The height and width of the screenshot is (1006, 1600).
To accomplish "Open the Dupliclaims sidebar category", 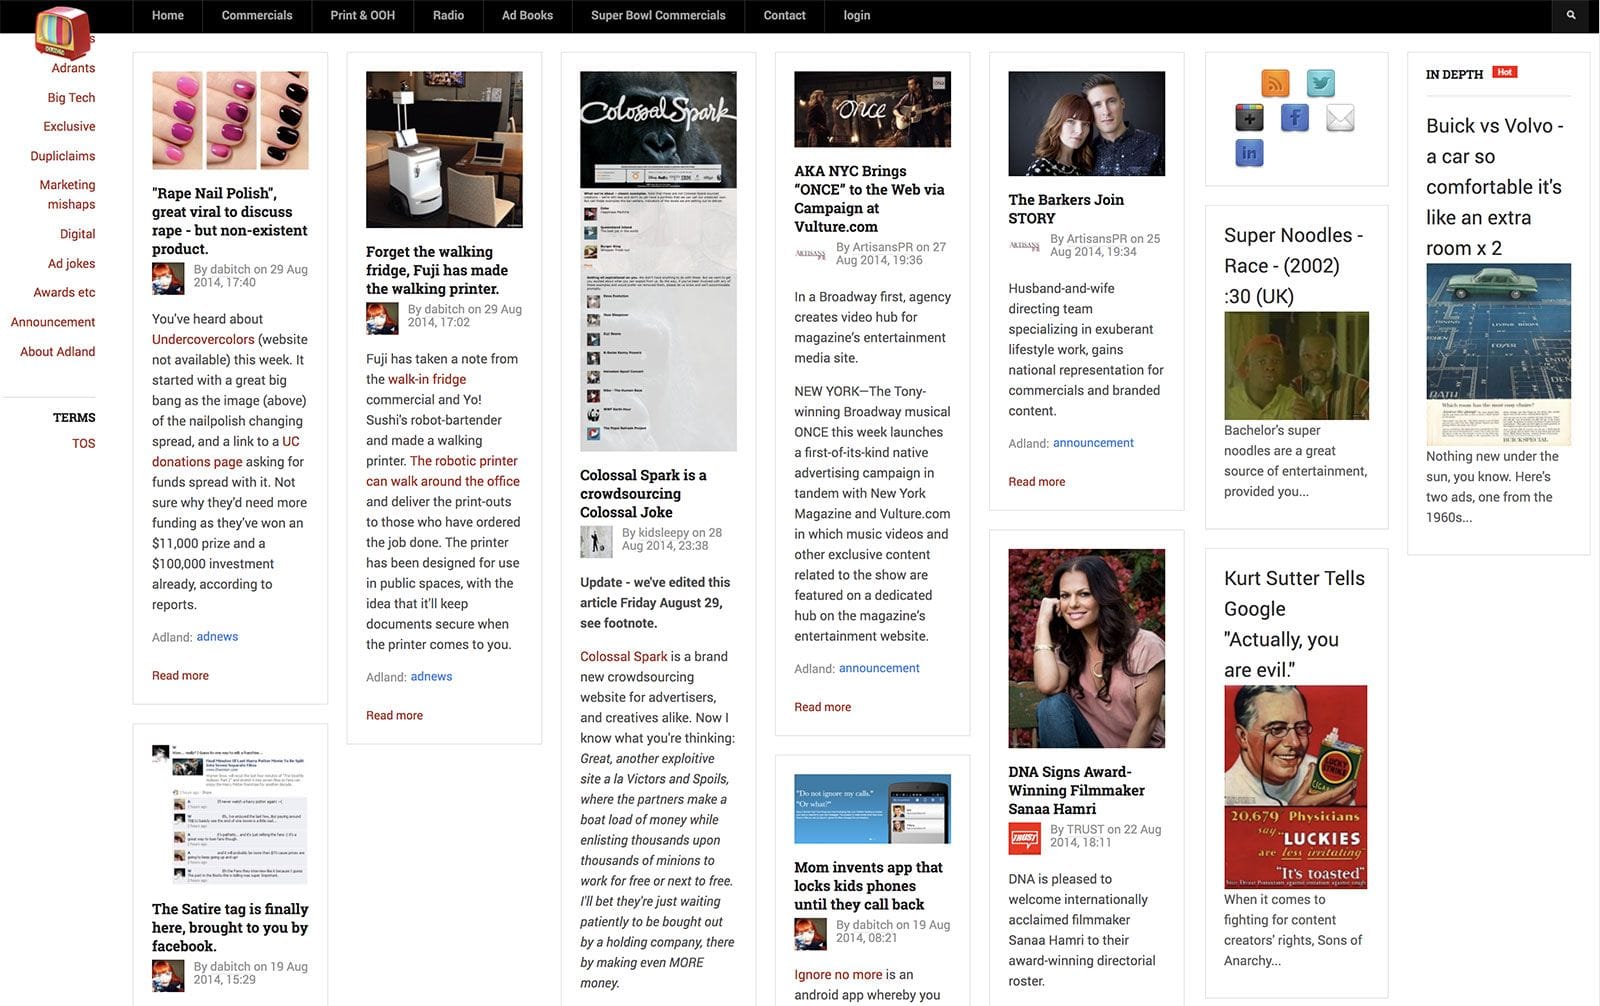I will click(x=63, y=156).
